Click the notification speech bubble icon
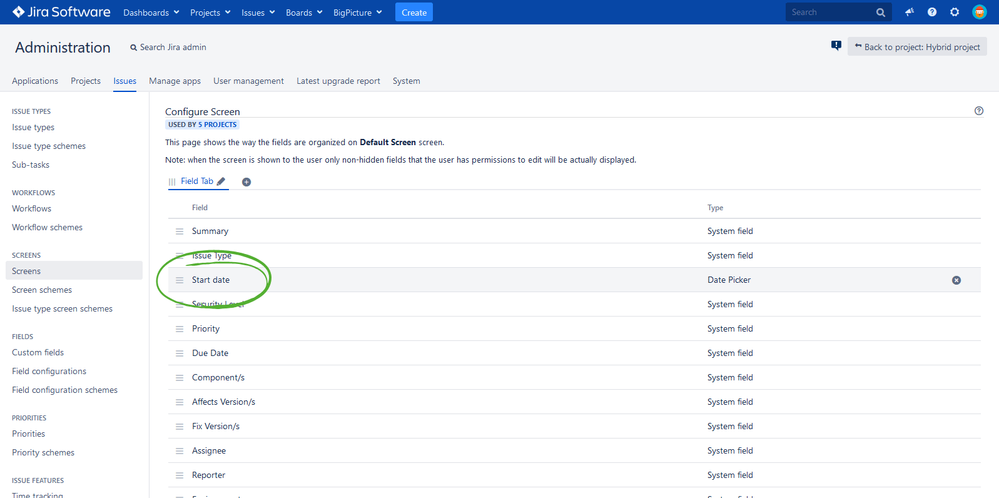 pyautogui.click(x=836, y=46)
